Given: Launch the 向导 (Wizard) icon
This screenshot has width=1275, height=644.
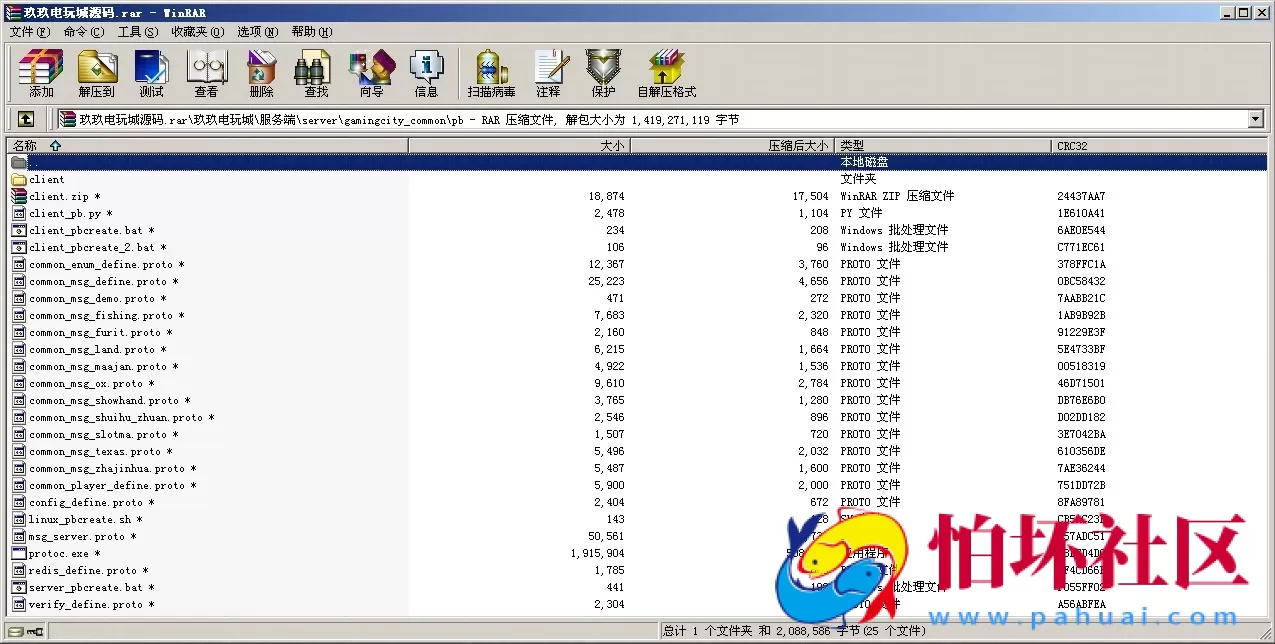Looking at the screenshot, I should pyautogui.click(x=371, y=73).
